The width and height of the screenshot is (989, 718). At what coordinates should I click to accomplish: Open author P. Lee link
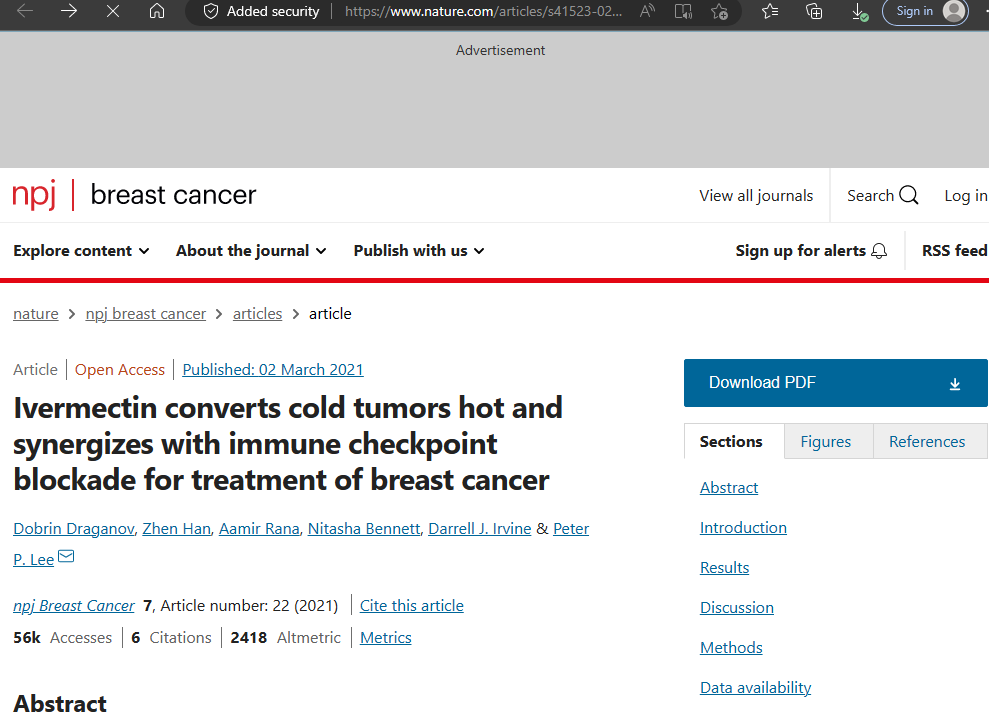[x=33, y=560]
